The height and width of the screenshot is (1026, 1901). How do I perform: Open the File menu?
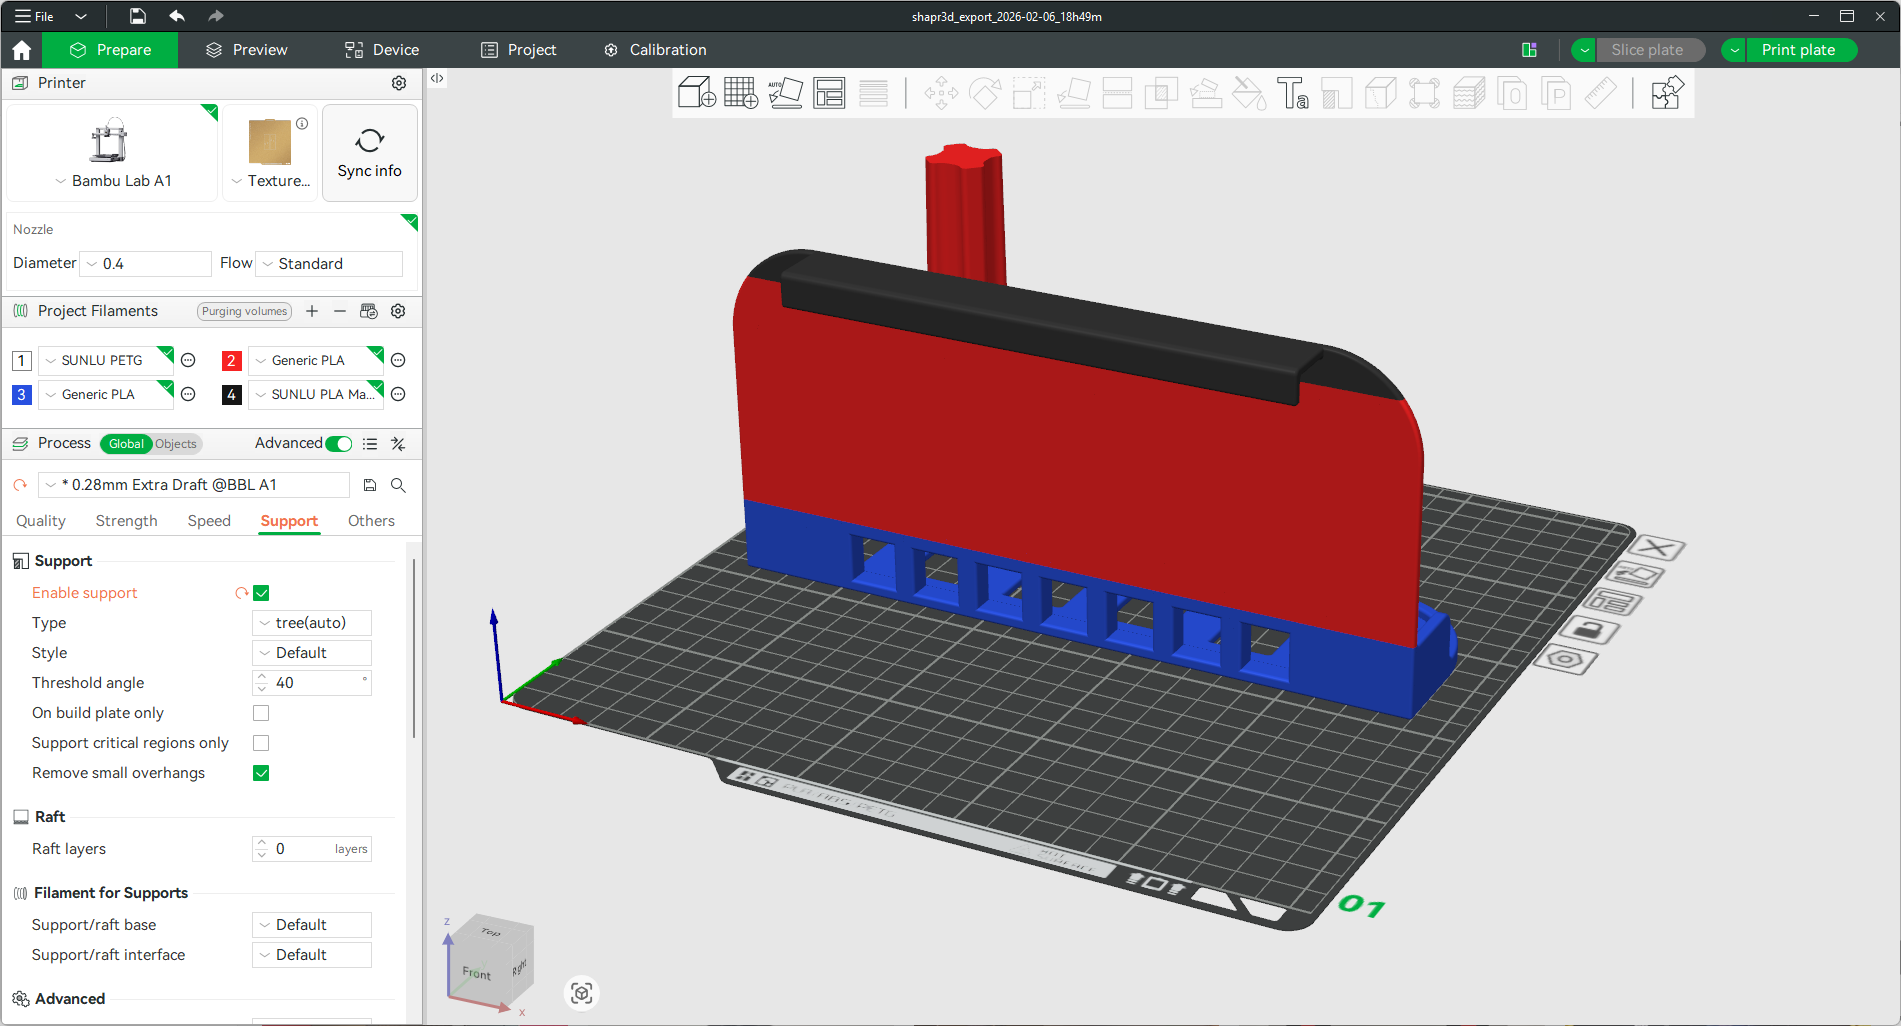36,16
